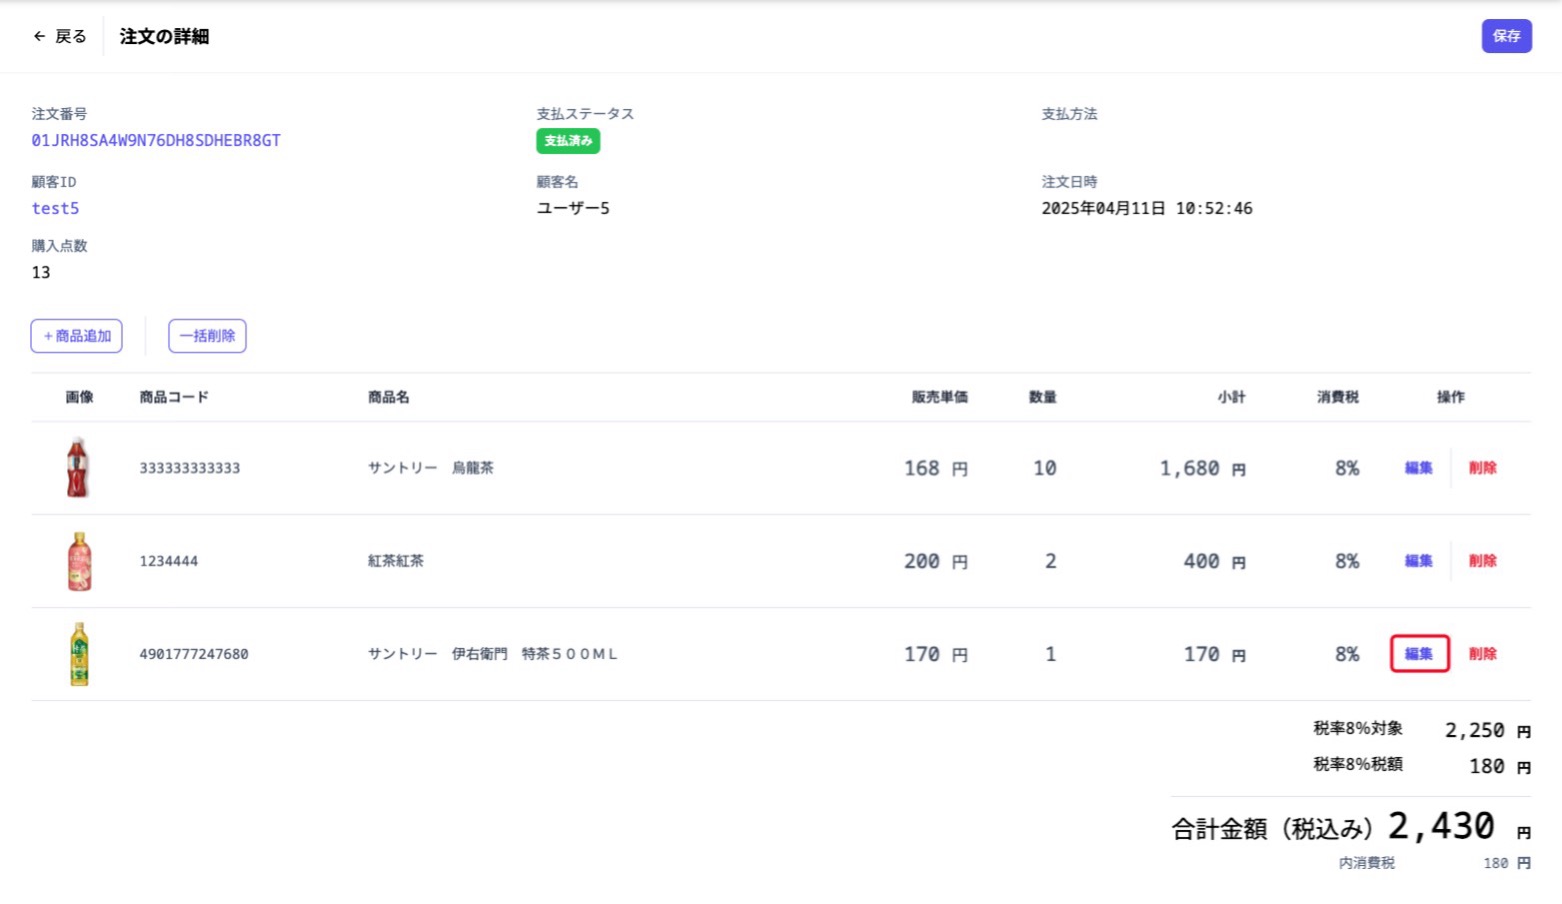Save the order with the 保存 button

click(1506, 36)
